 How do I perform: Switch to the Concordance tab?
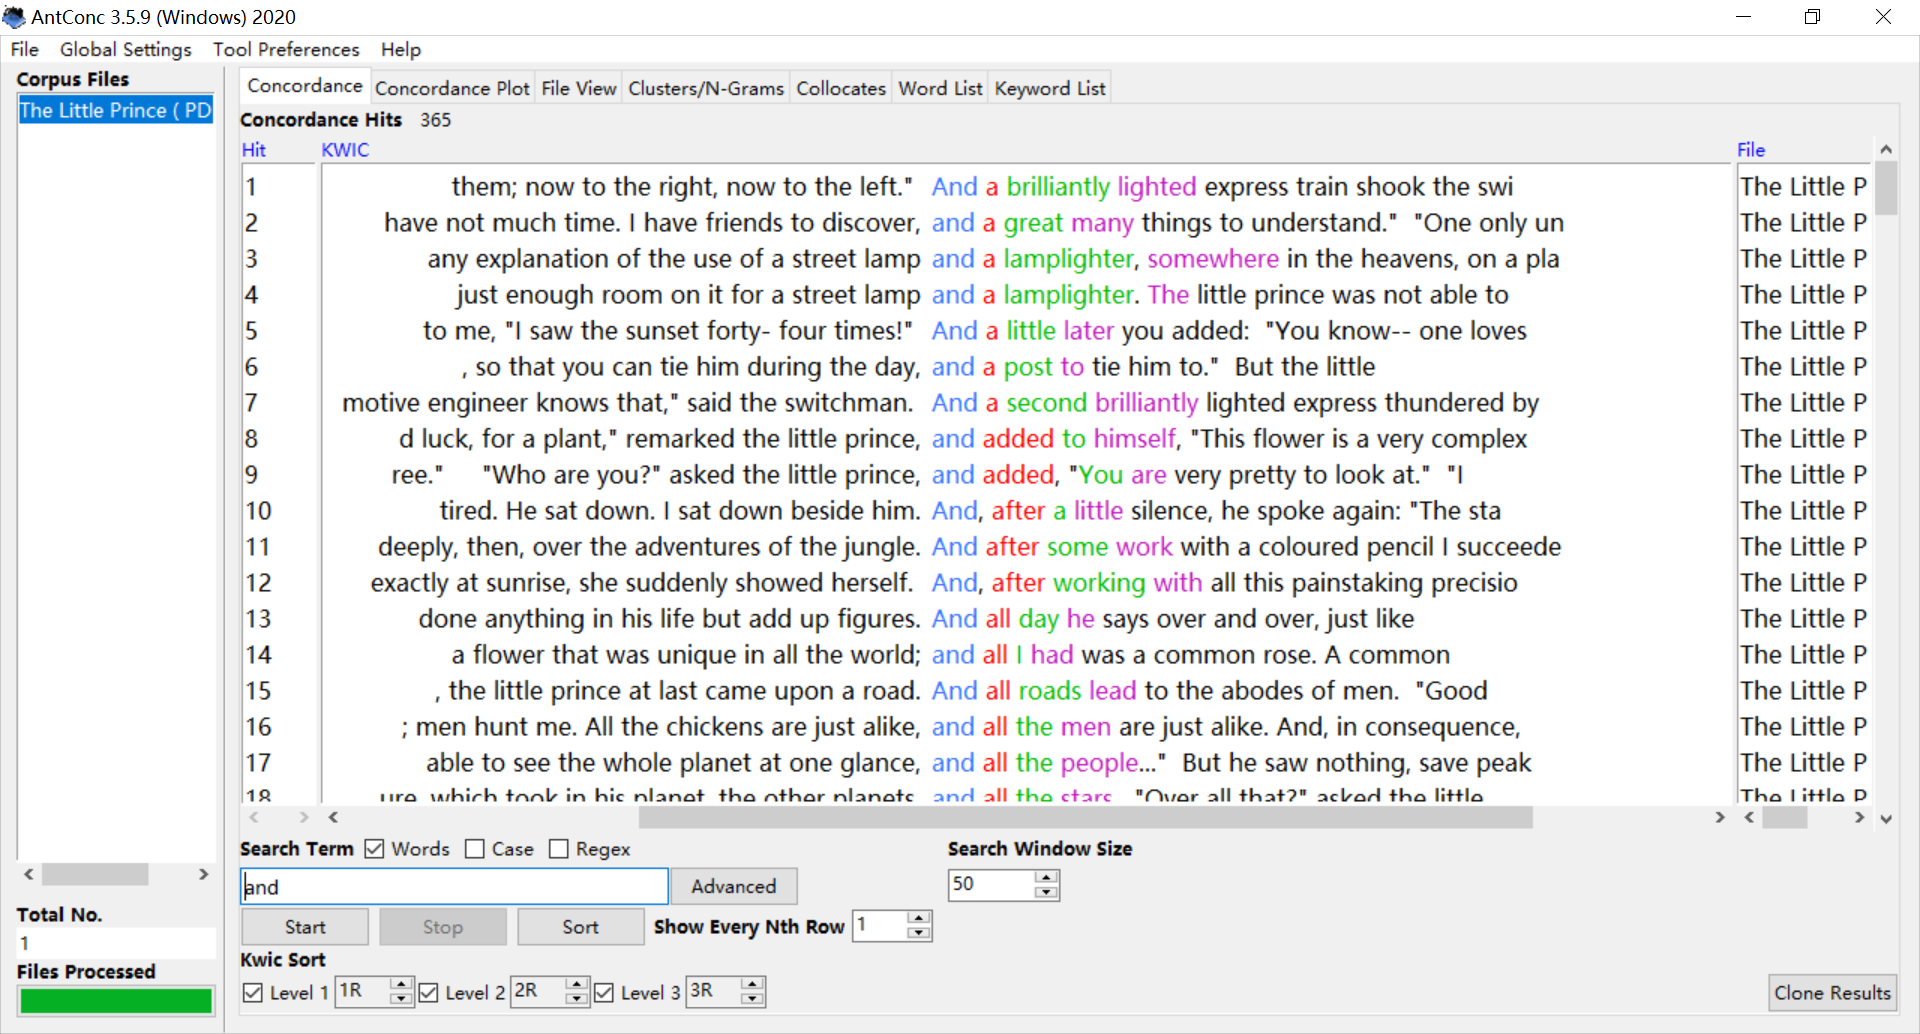tap(305, 86)
